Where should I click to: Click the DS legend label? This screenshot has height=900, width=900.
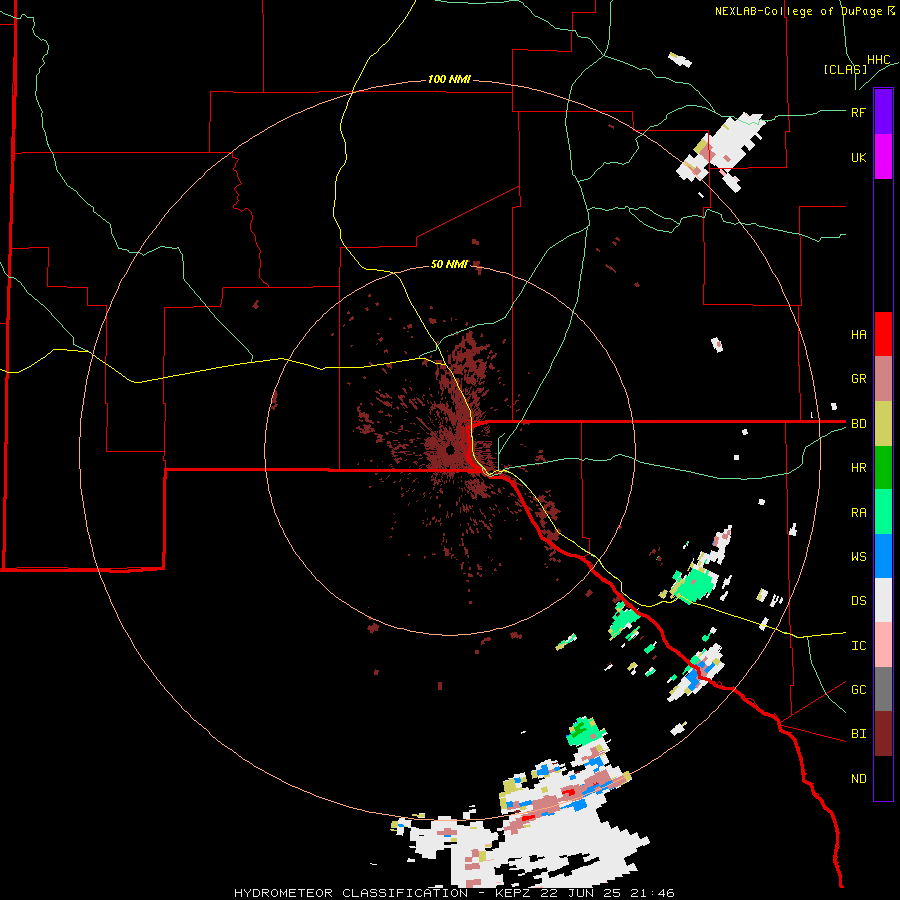[858, 601]
